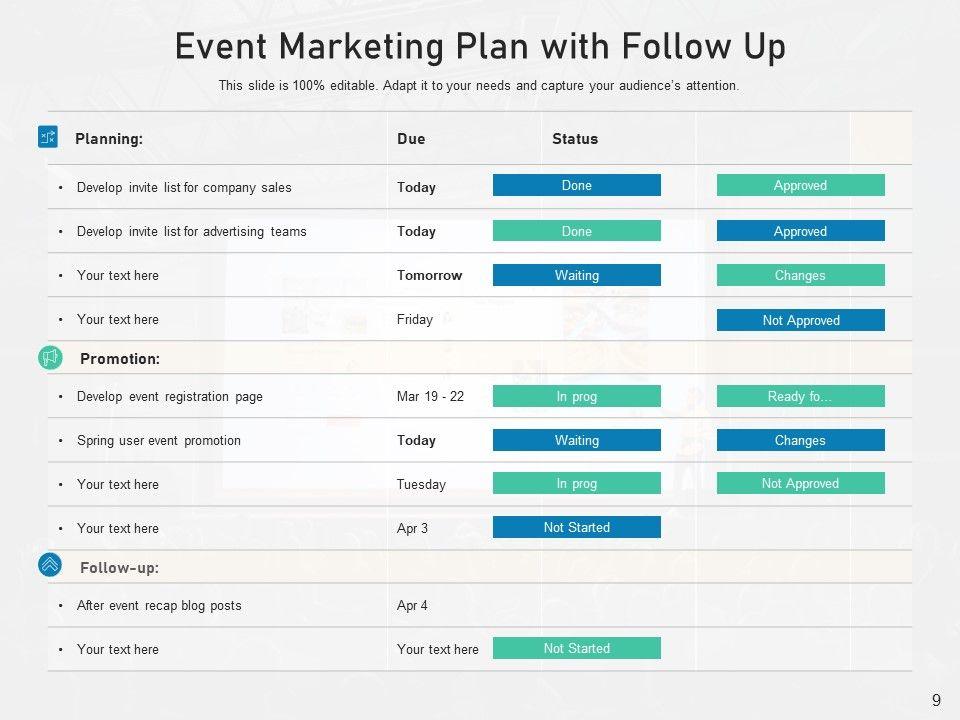The image size is (960, 720).
Task: Click the Follow-up double chevron icon
Action: [x=50, y=565]
